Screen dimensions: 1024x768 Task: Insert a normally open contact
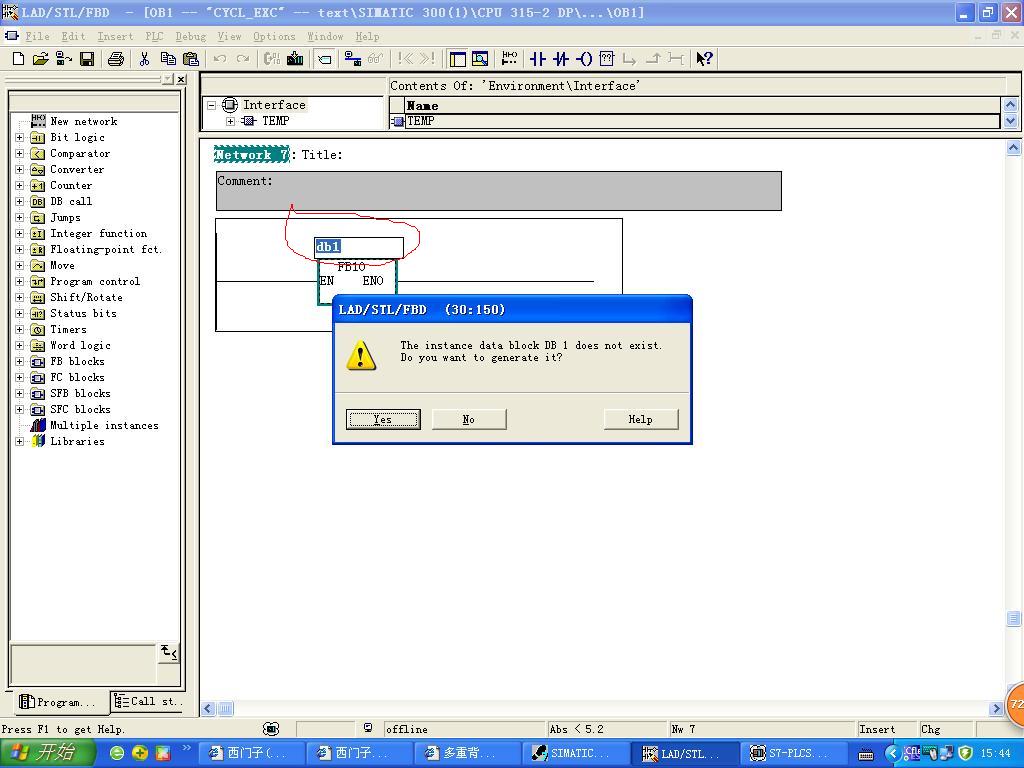pos(537,59)
